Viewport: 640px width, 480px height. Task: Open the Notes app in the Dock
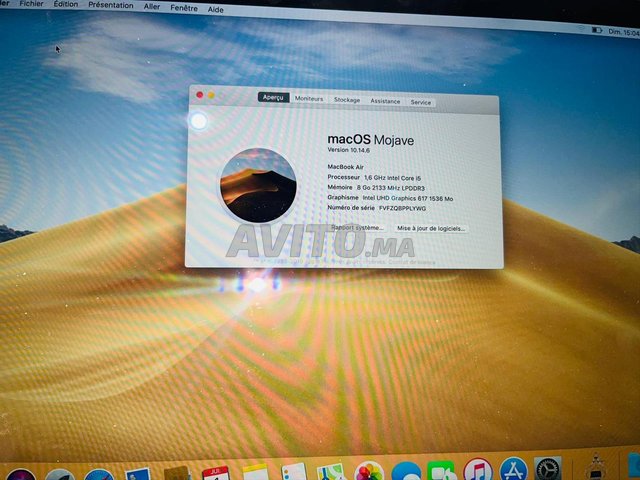pos(255,473)
